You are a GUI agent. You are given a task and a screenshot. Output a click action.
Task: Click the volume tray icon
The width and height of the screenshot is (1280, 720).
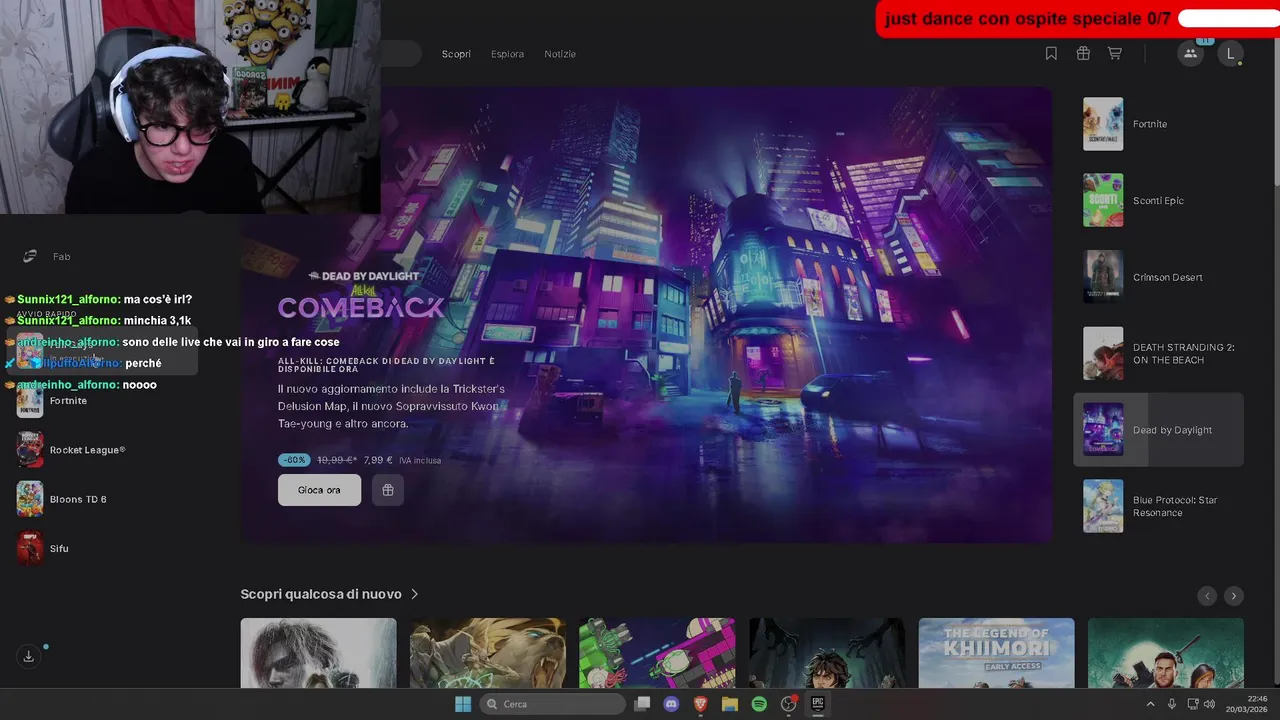[x=1210, y=704]
